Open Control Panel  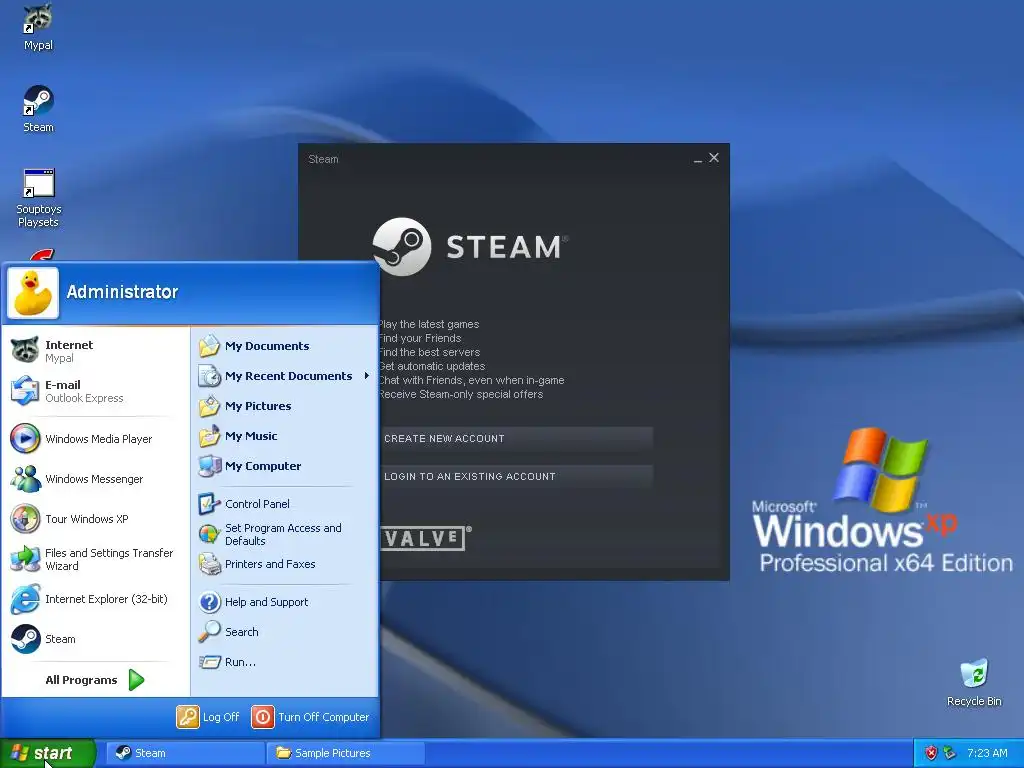coord(285,504)
